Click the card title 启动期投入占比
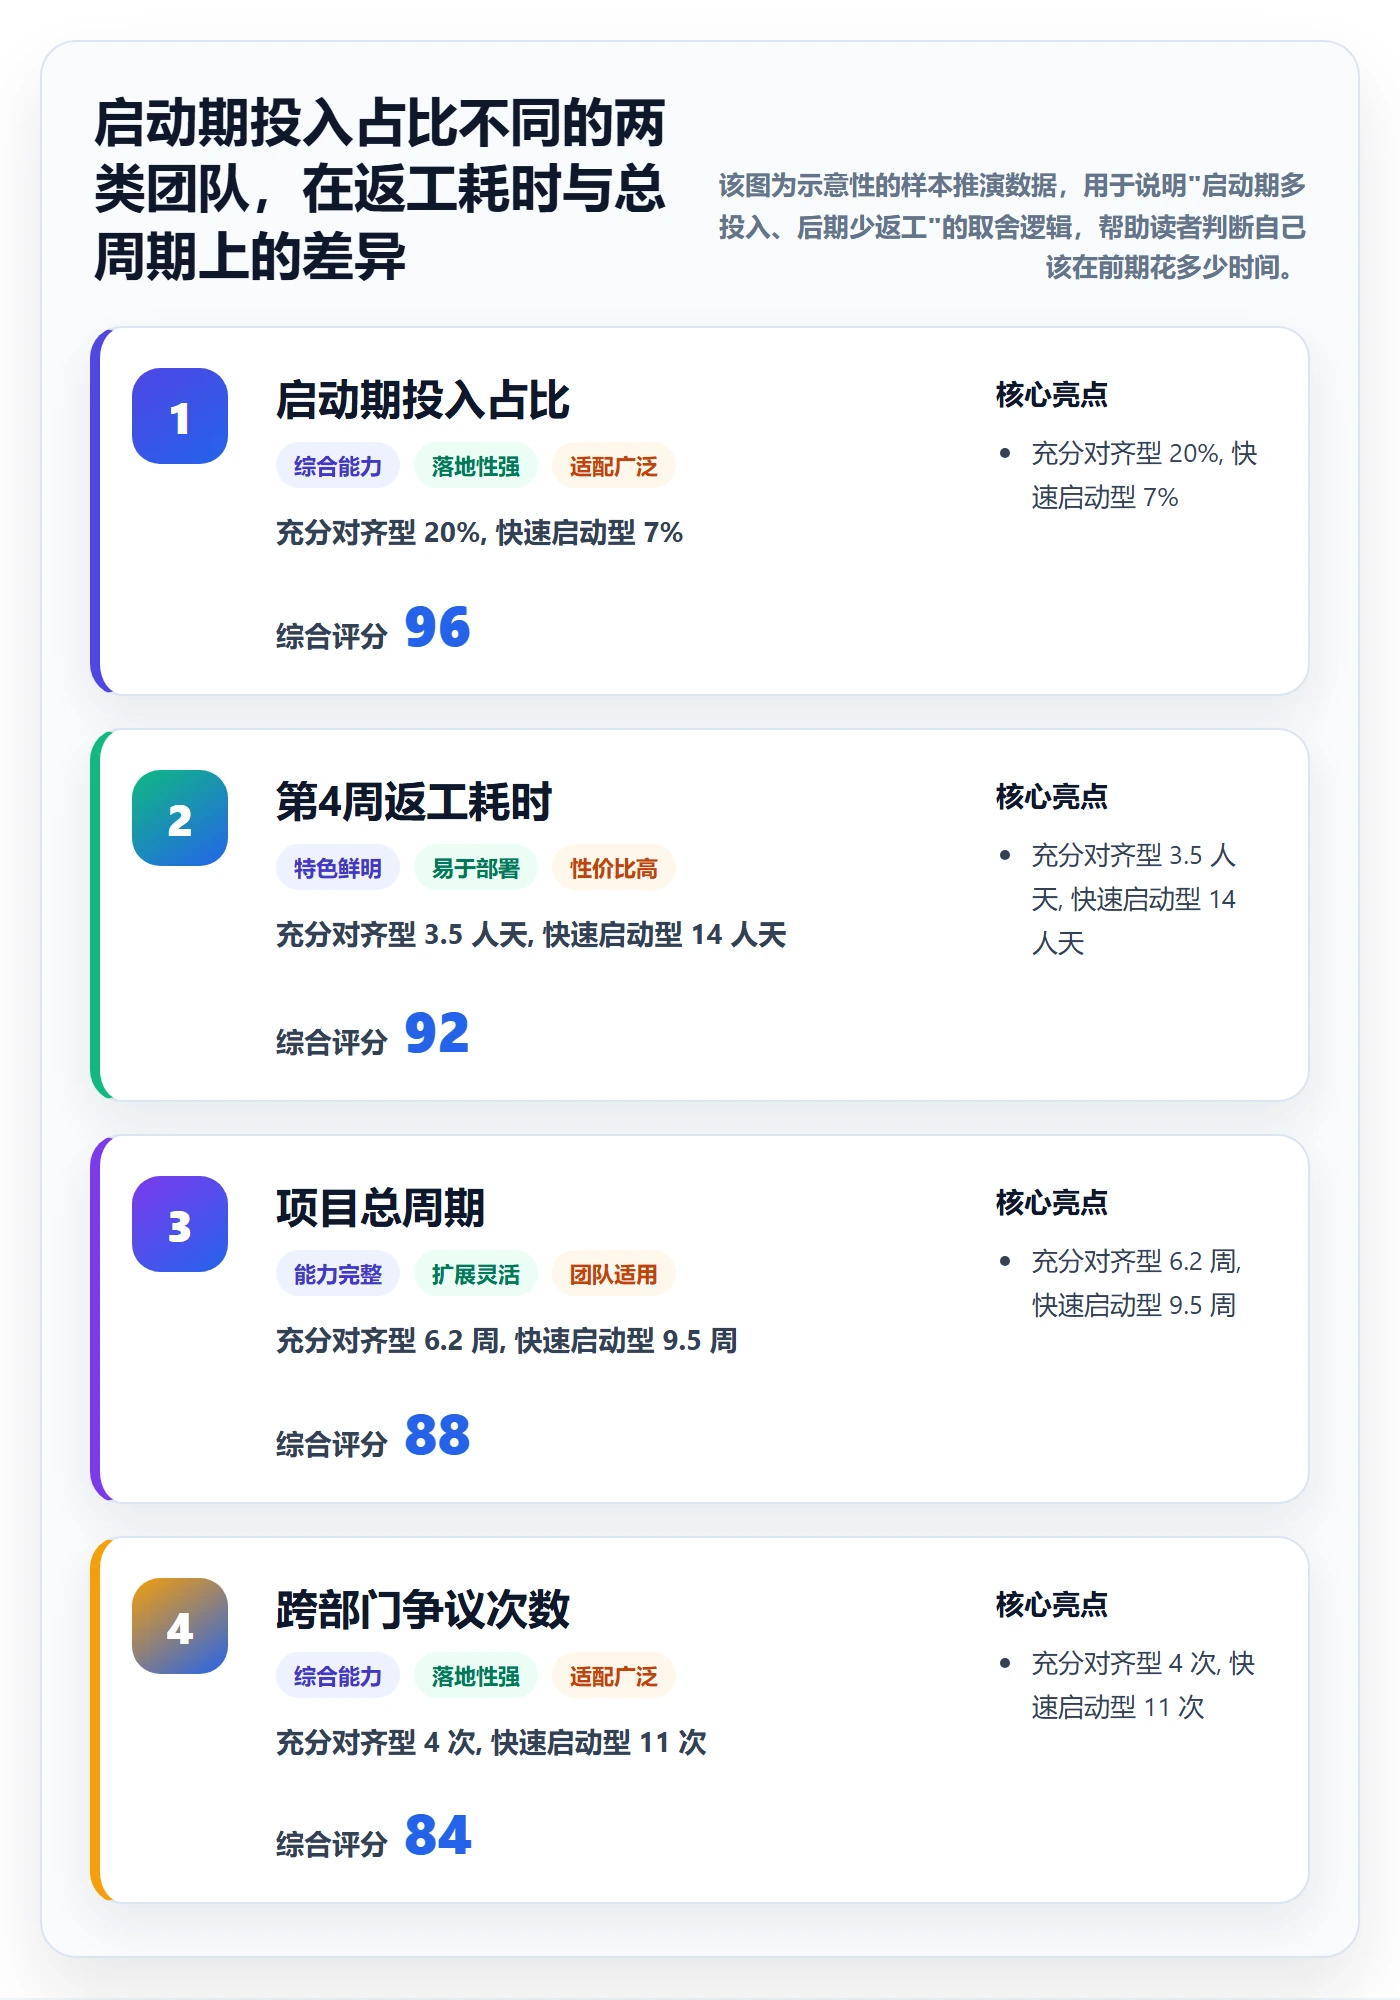Viewport: 1400px width, 2000px height. [x=422, y=400]
